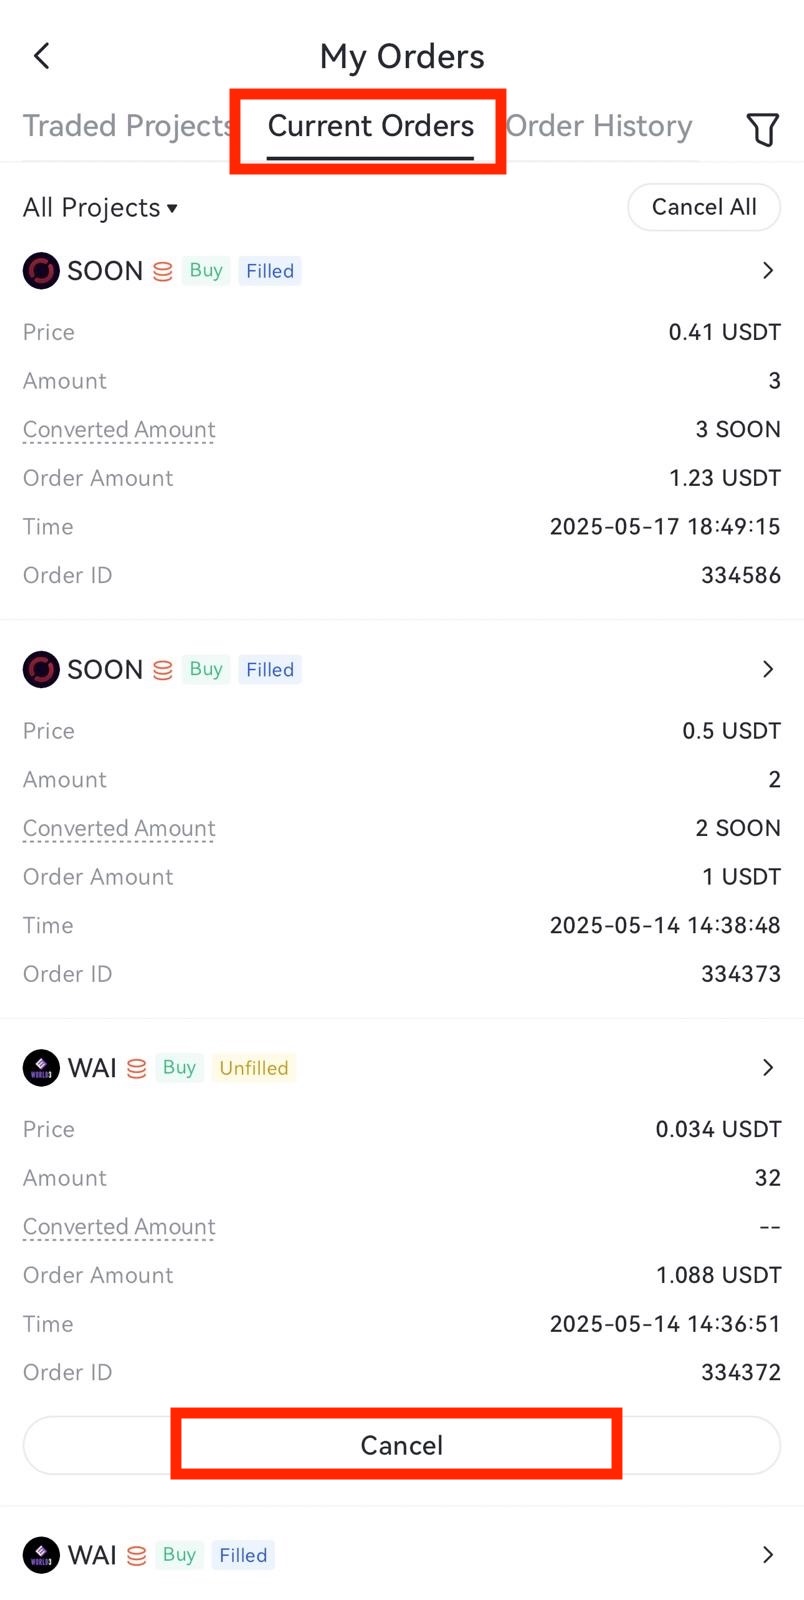The height and width of the screenshot is (1600, 804).
Task: Open details chevron for order 334586
Action: pyautogui.click(x=767, y=271)
